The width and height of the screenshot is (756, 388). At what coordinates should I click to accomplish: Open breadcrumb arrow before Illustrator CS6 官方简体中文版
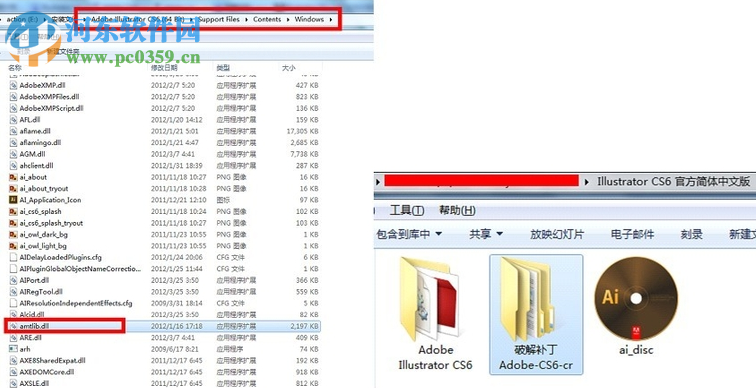click(587, 182)
